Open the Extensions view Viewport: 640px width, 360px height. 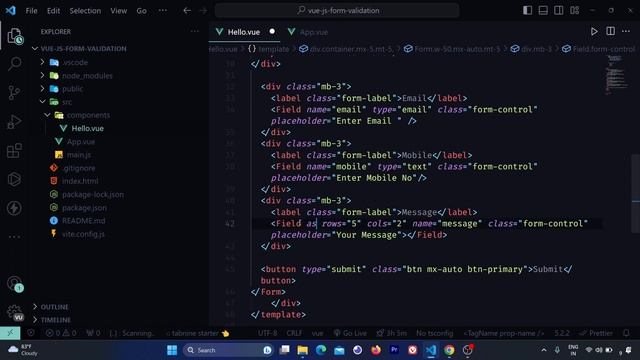(14, 151)
